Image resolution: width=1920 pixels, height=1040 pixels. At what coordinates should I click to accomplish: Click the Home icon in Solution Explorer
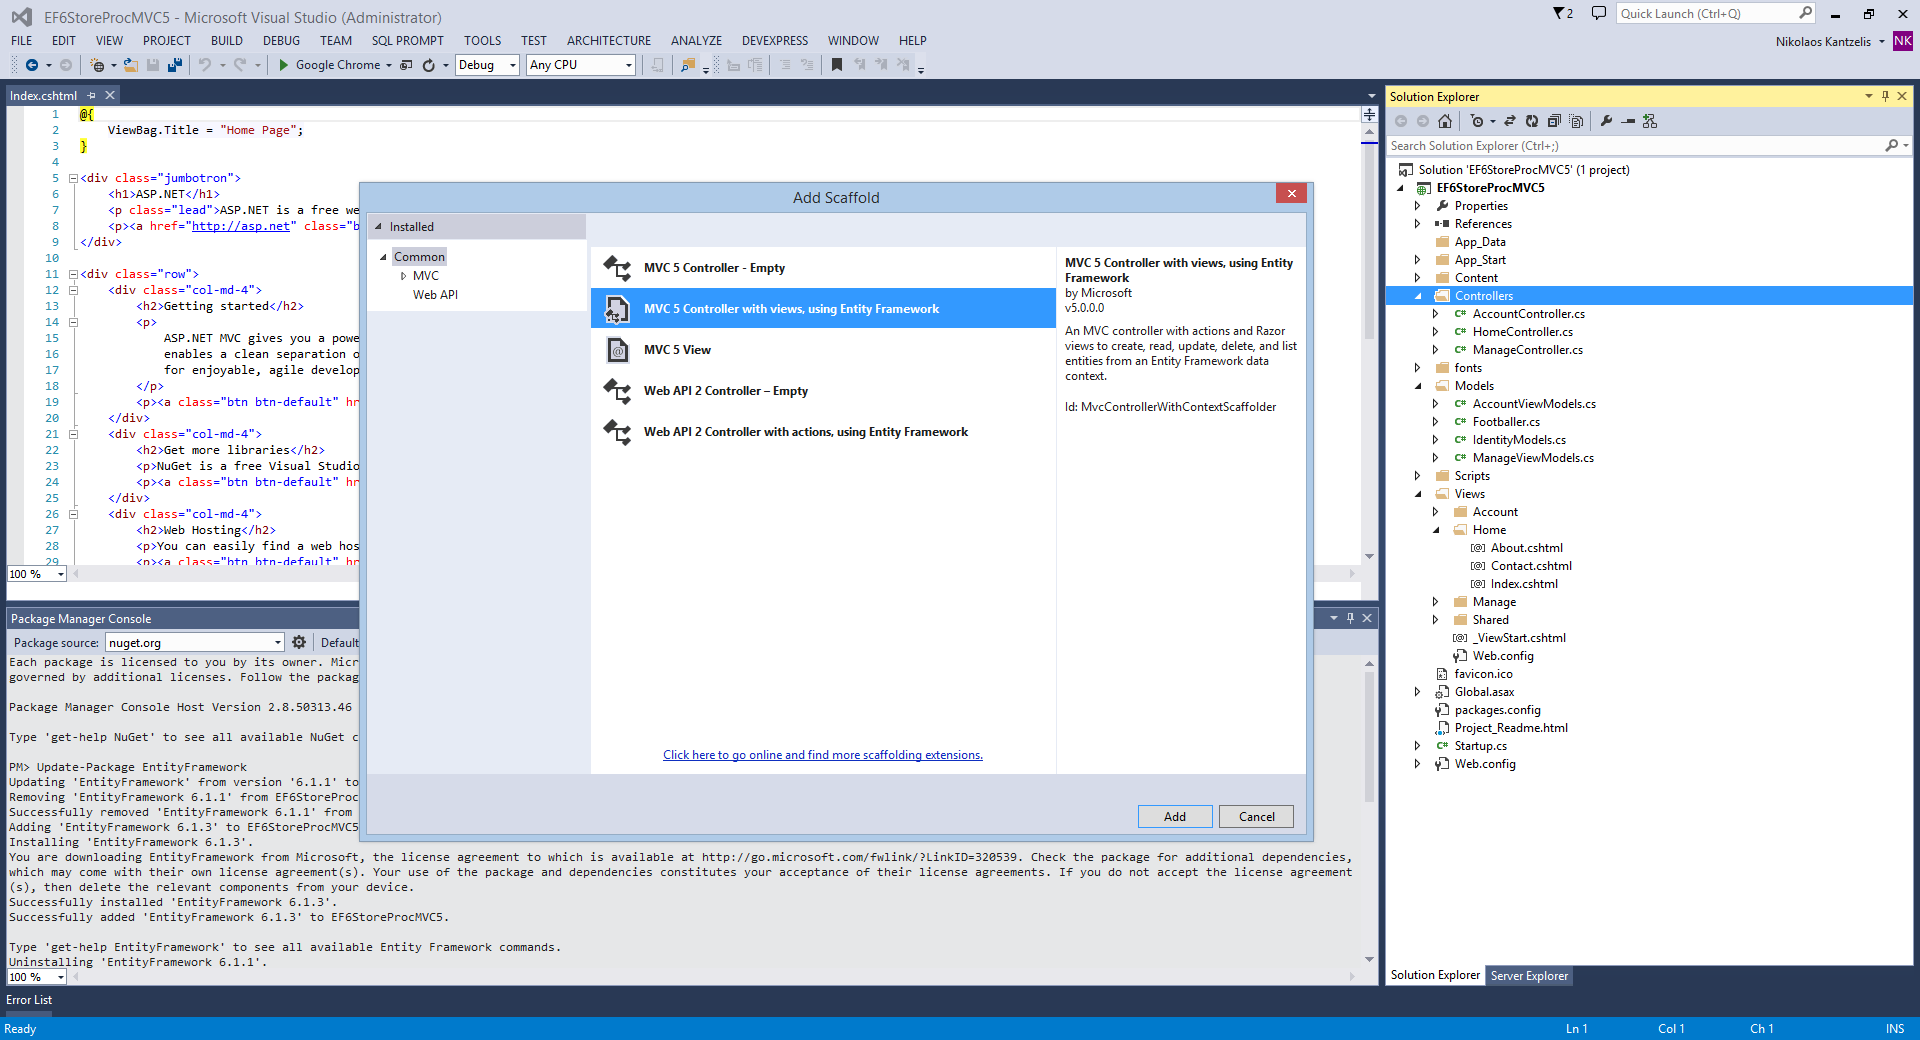pyautogui.click(x=1445, y=121)
